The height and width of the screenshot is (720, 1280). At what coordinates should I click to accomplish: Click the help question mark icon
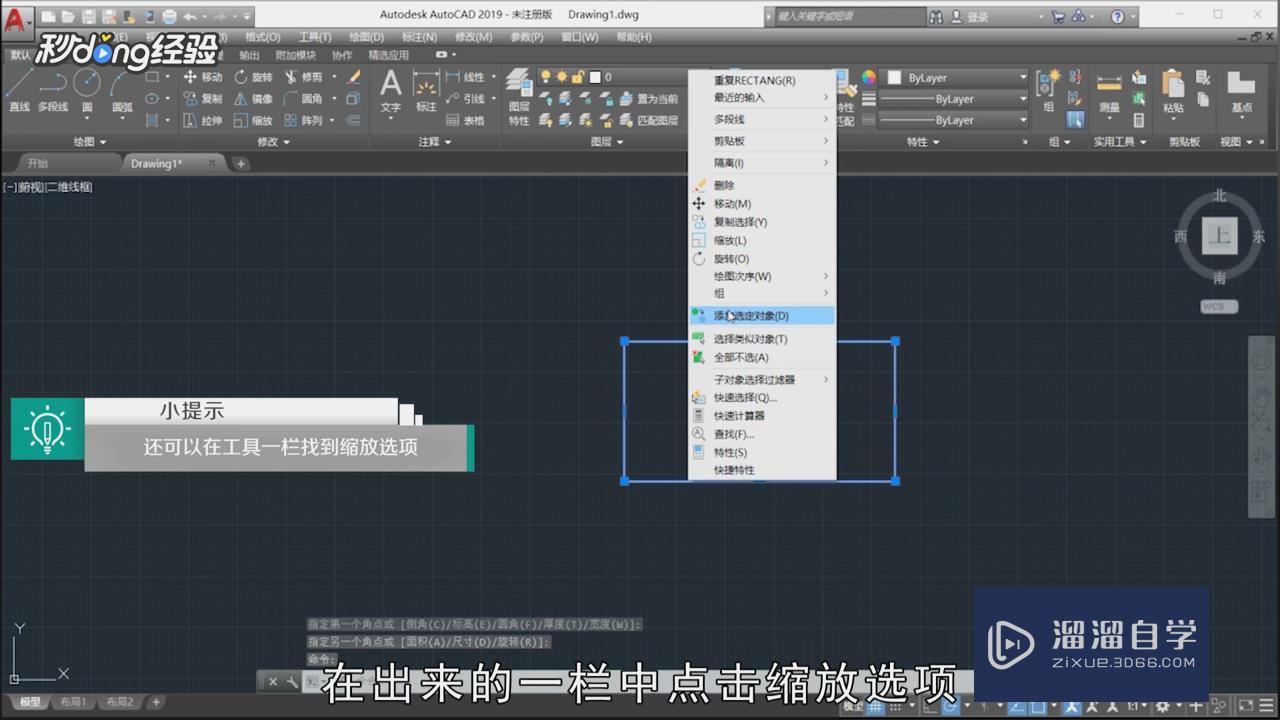1118,17
